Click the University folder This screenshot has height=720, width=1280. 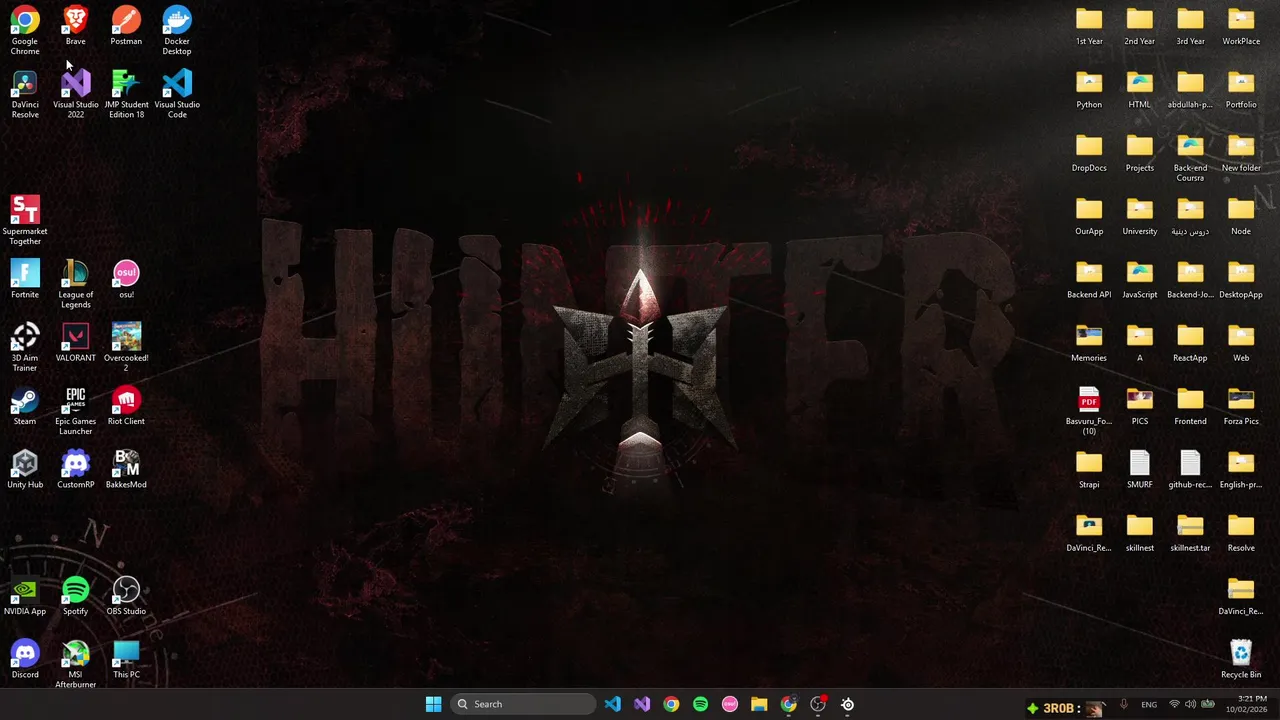pos(1139,216)
